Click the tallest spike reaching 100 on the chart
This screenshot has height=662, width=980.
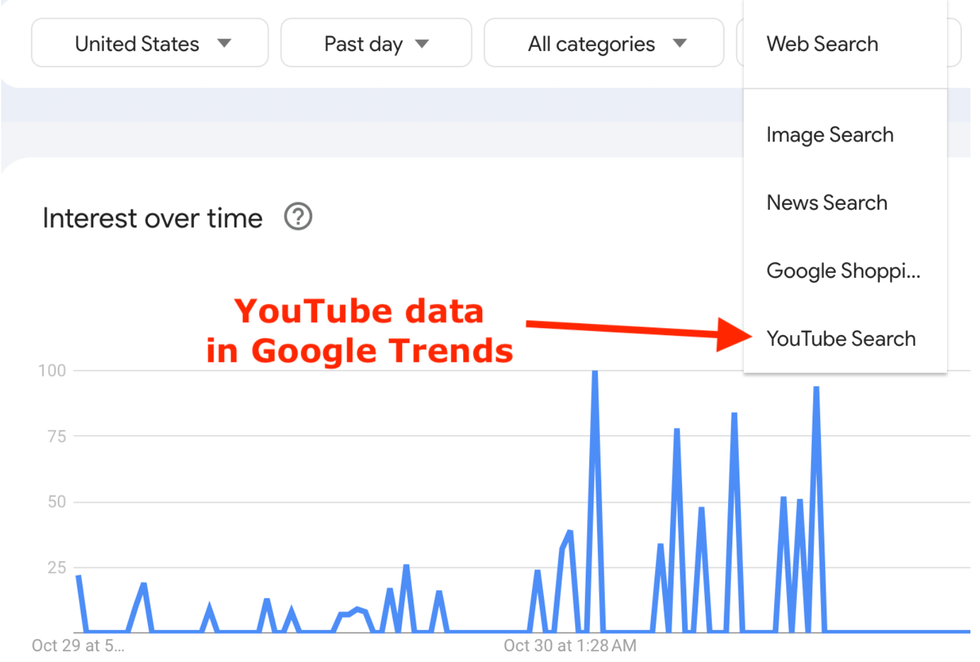pos(594,372)
